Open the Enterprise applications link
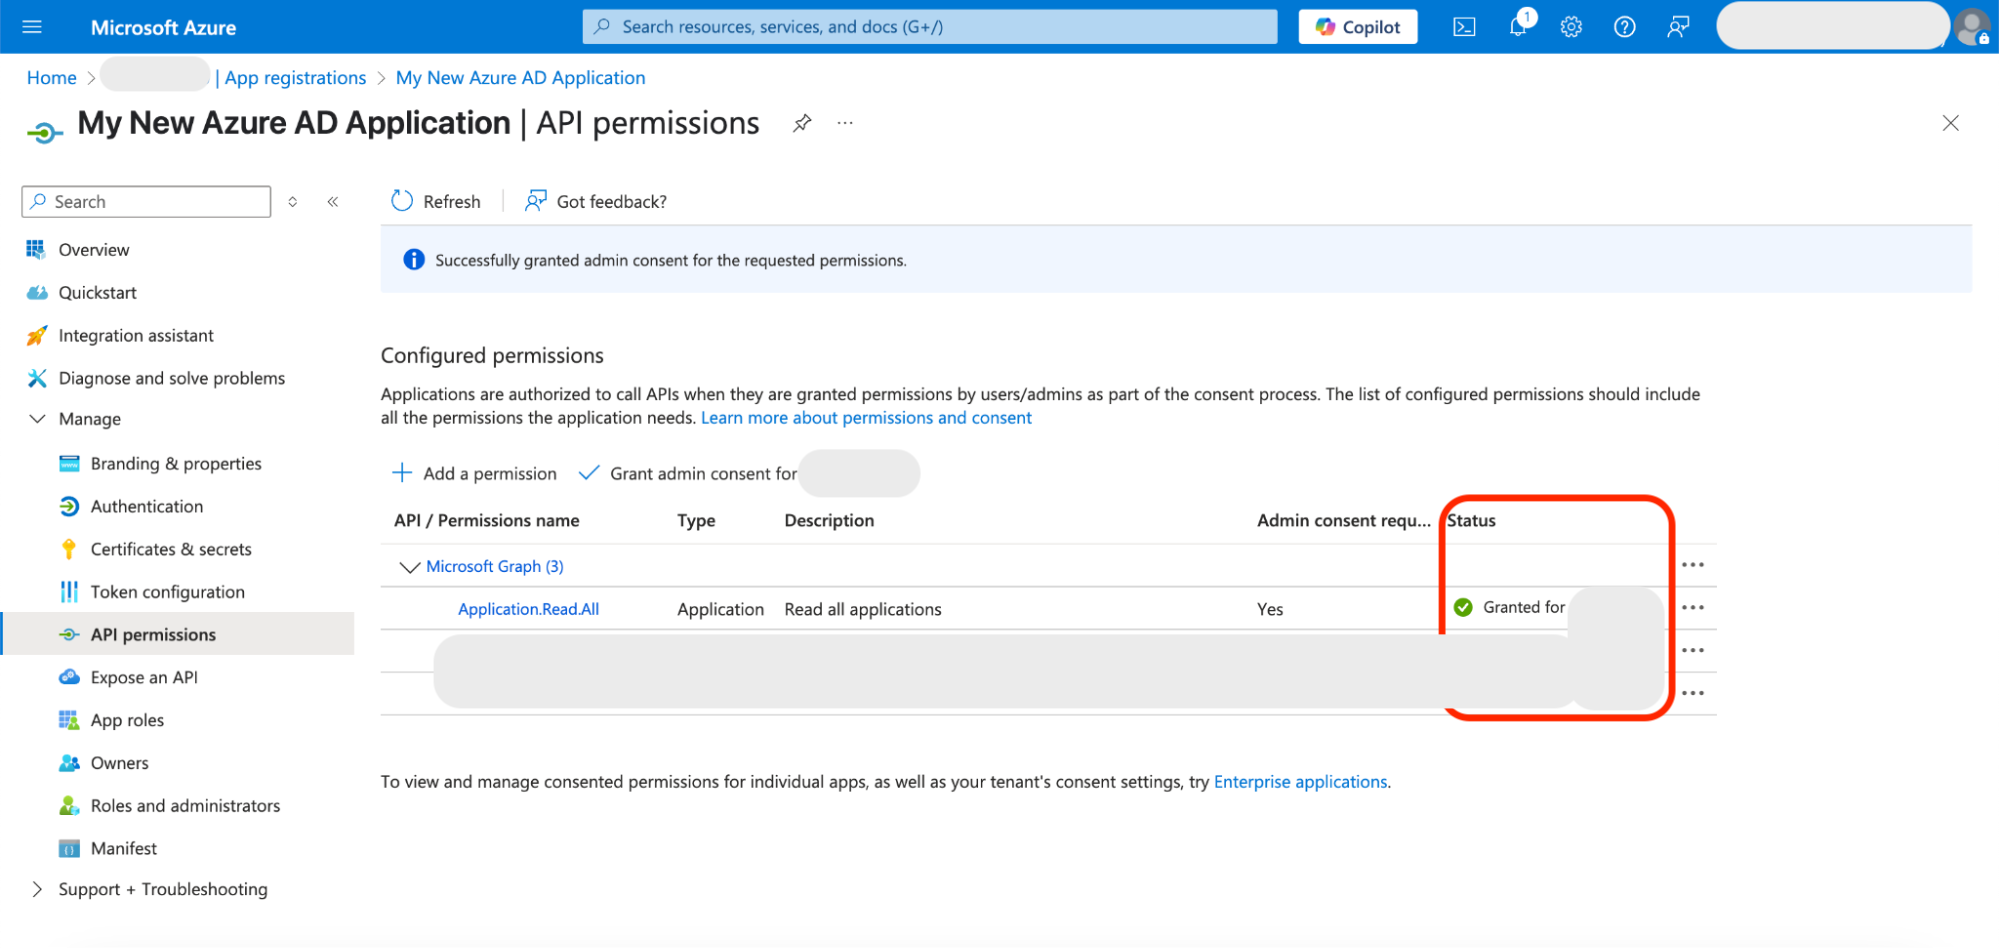The height and width of the screenshot is (948, 1999). pos(1300,782)
